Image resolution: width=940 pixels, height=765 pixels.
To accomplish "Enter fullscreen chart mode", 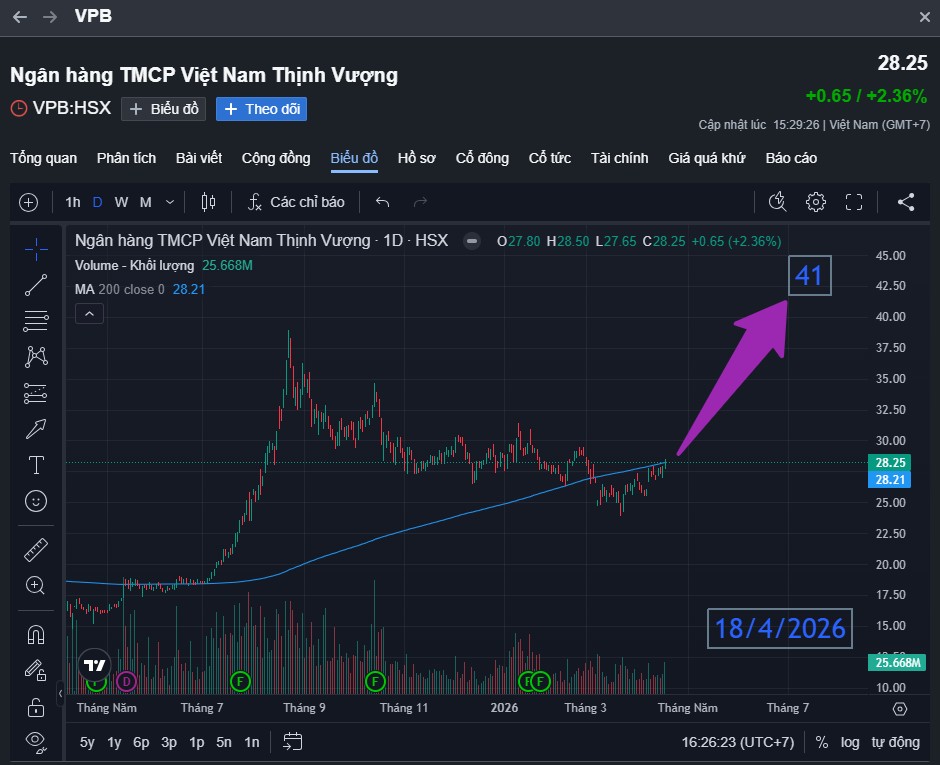I will (854, 203).
